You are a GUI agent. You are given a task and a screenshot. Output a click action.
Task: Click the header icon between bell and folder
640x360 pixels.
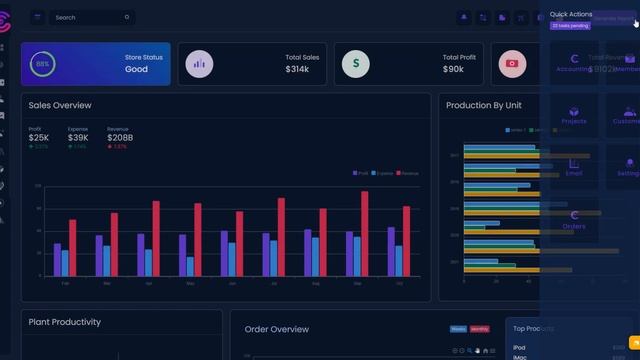point(483,18)
